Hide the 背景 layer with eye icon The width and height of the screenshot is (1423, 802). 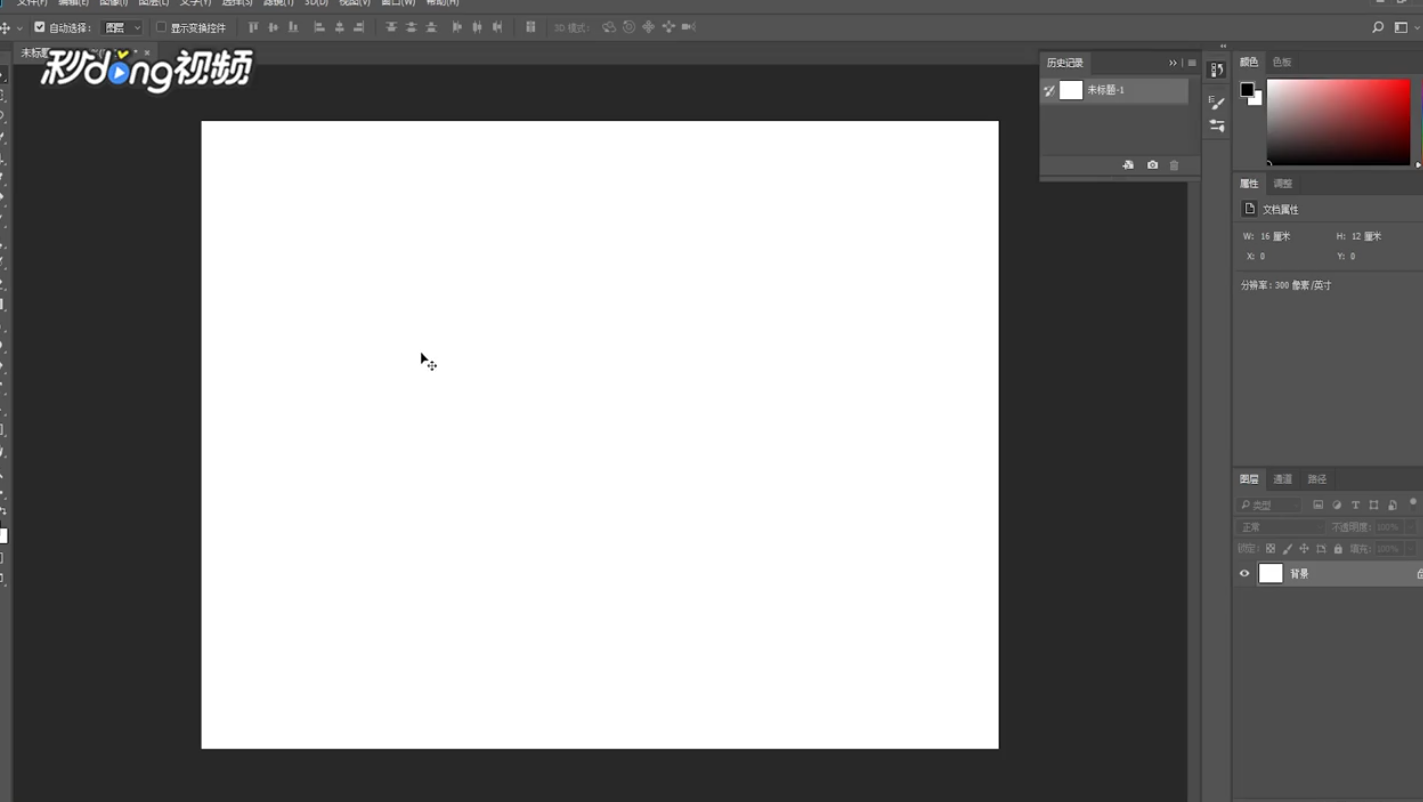click(1245, 574)
